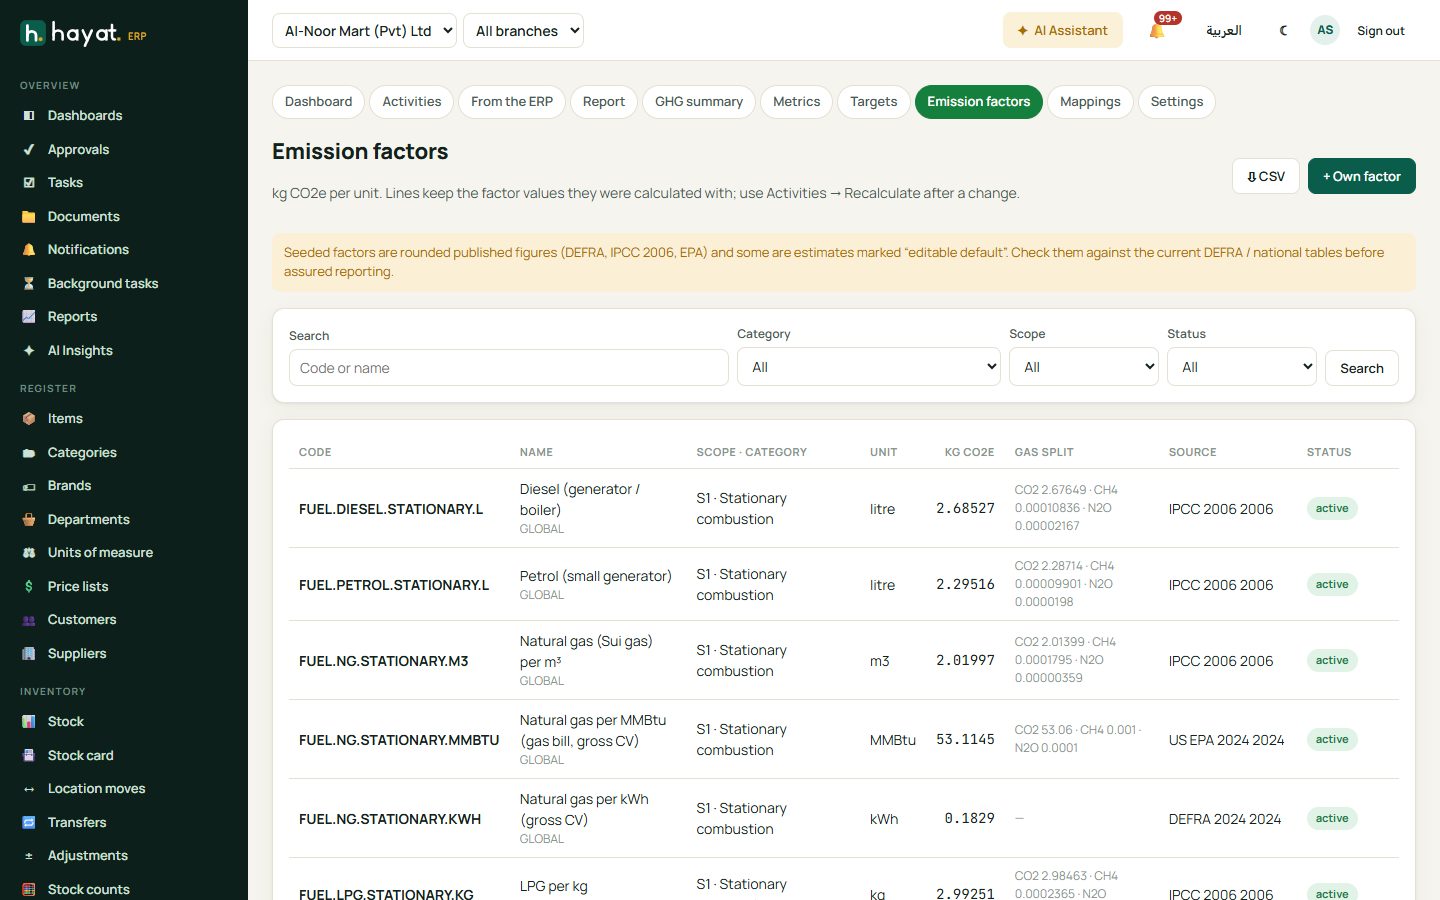Switch to the Mappings tab
The image size is (1440, 900).
1090,102
